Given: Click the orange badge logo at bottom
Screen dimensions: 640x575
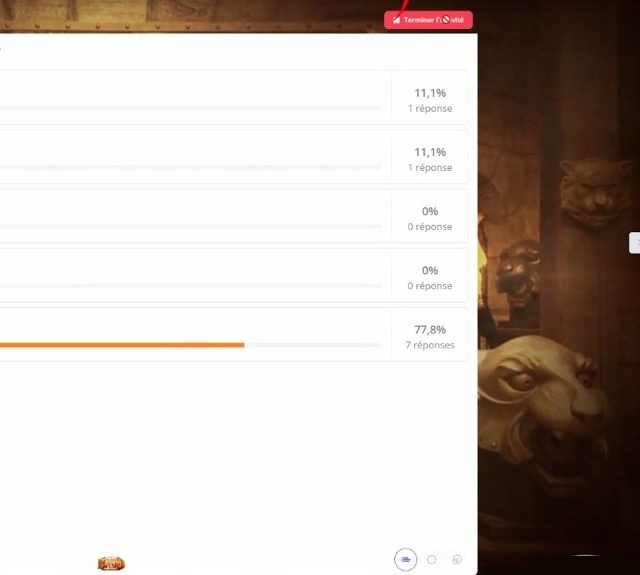Looking at the screenshot, I should point(111,564).
